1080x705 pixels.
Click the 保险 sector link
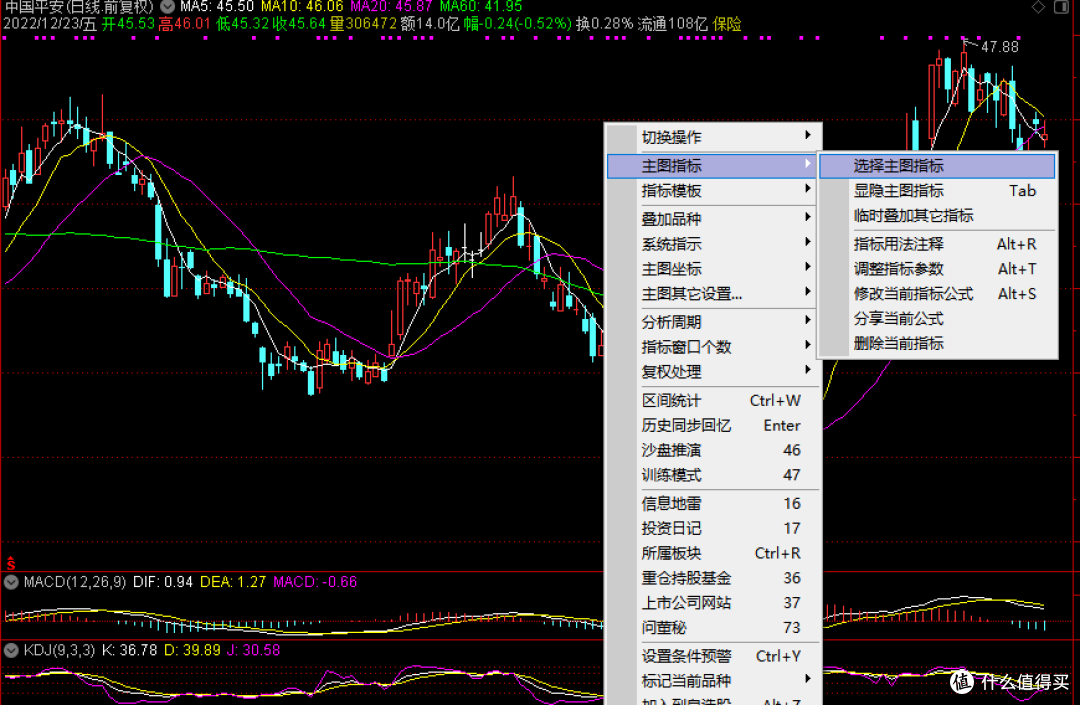[x=727, y=24]
